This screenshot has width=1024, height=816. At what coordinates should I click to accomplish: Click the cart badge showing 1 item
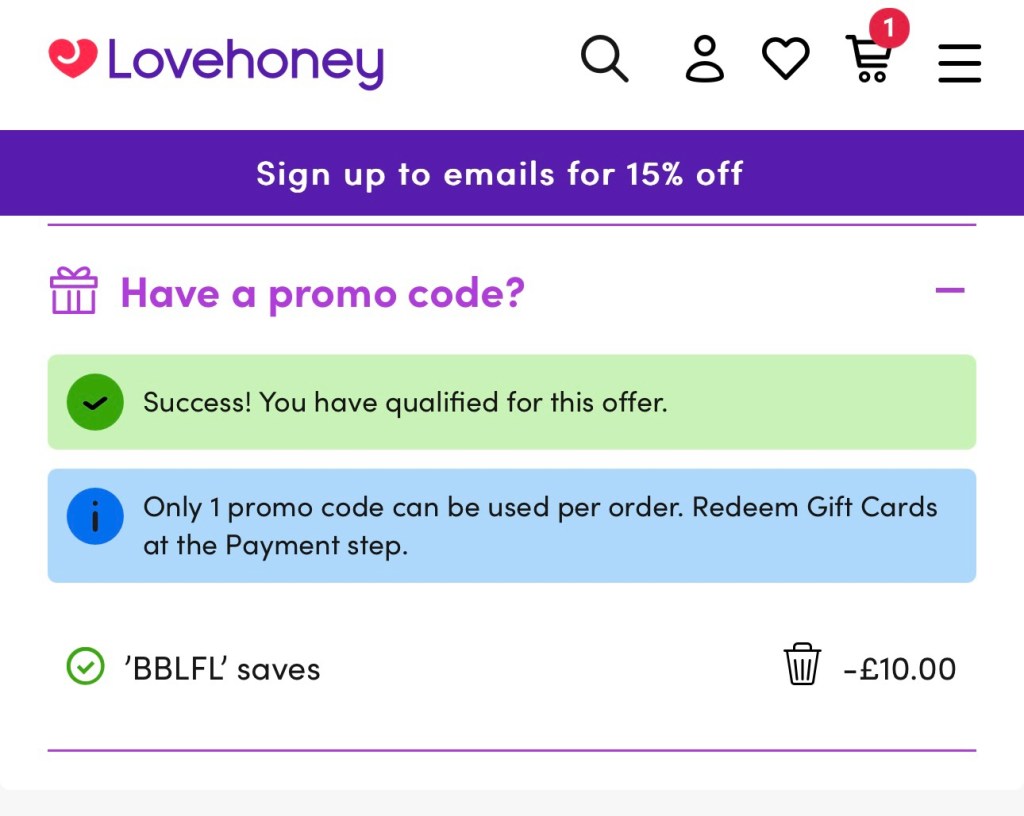[888, 30]
